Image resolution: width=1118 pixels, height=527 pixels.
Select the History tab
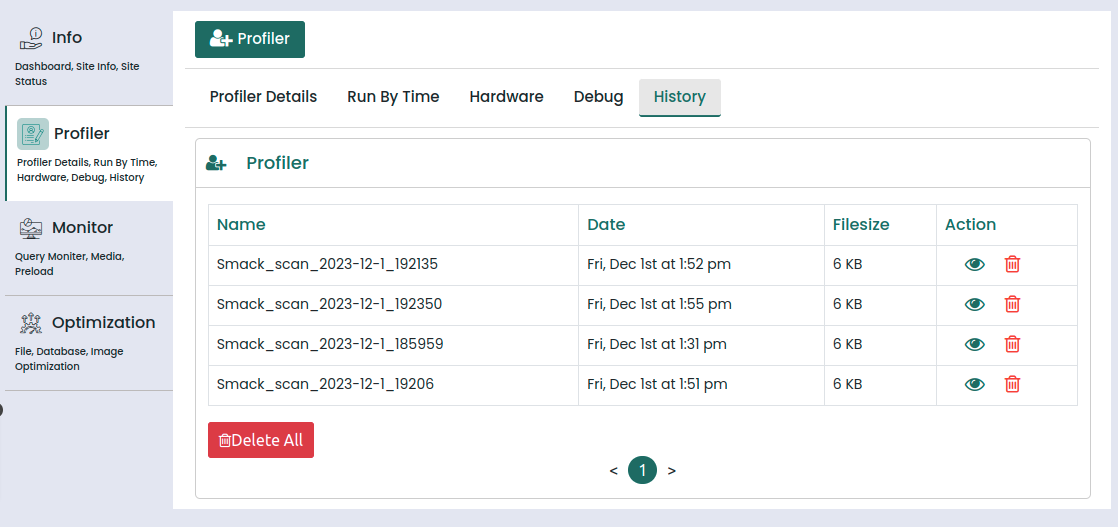(x=679, y=97)
